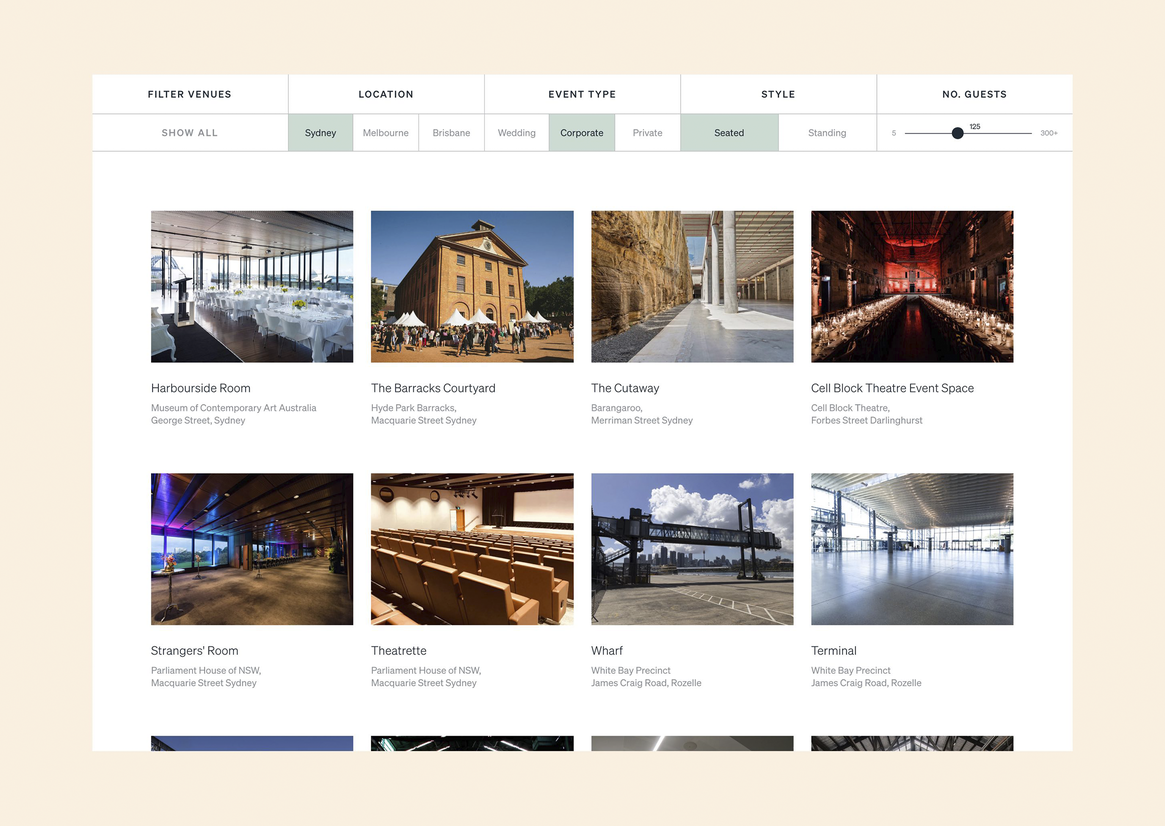
Task: Click the Strangers' Room venue title
Action: (195, 651)
